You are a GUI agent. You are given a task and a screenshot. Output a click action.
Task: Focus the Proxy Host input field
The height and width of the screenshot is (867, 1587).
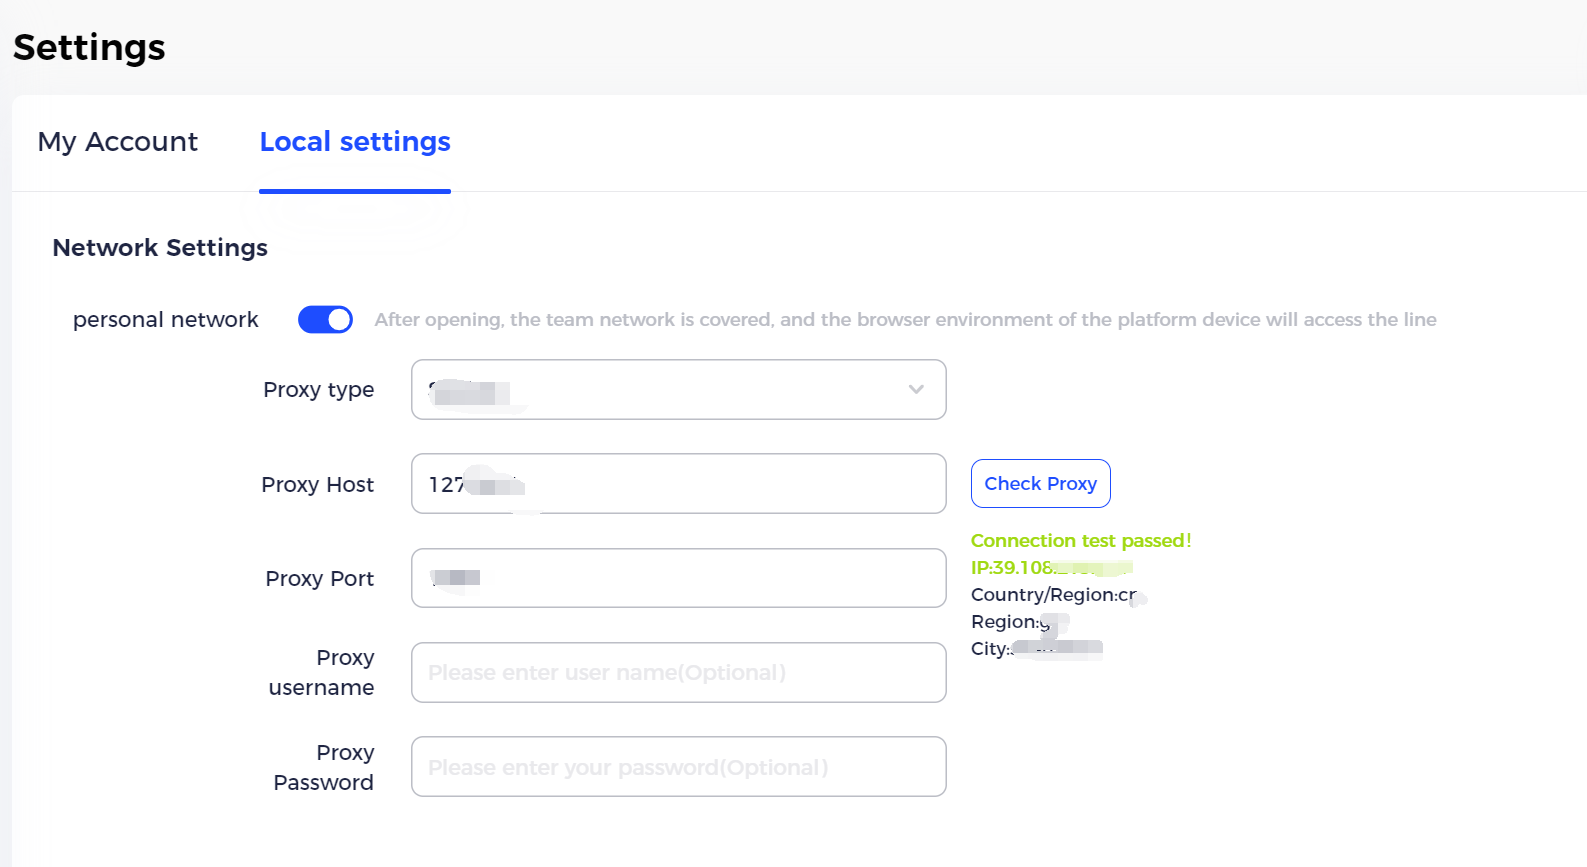coord(678,484)
